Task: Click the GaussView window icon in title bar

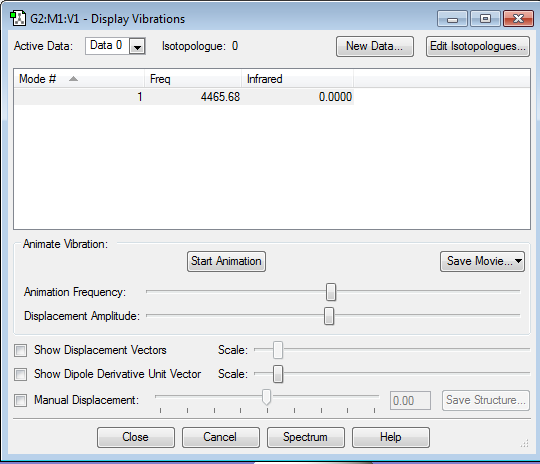Action: pos(18,18)
